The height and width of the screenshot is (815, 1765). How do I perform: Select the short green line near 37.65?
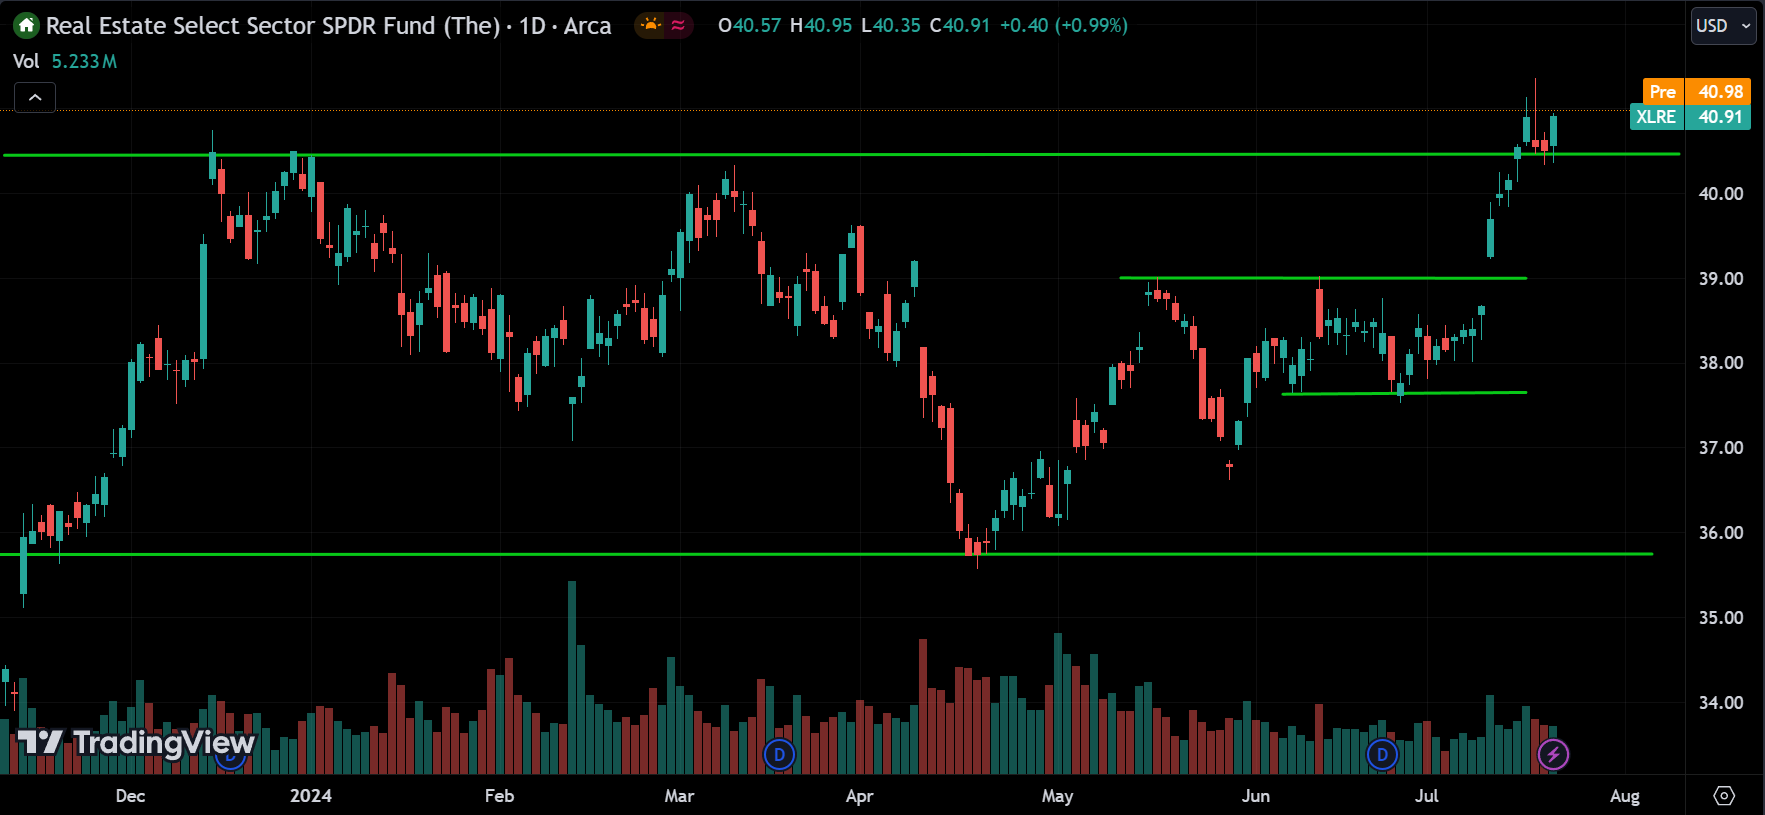coord(1404,393)
